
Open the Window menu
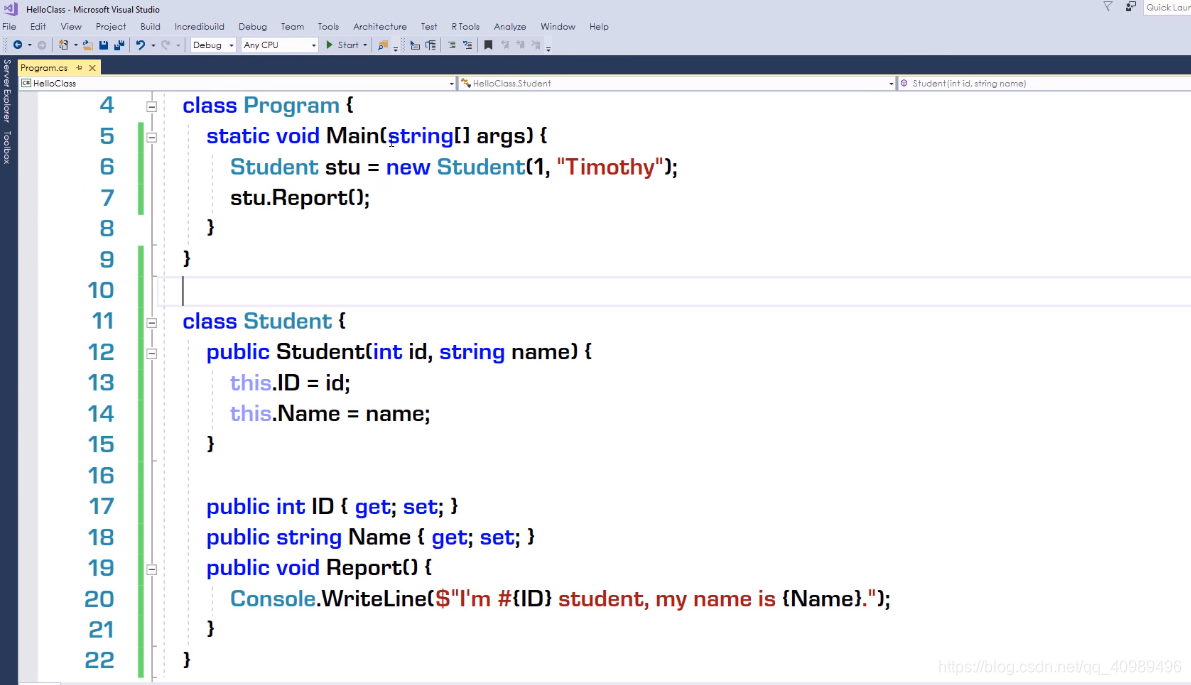click(x=558, y=27)
